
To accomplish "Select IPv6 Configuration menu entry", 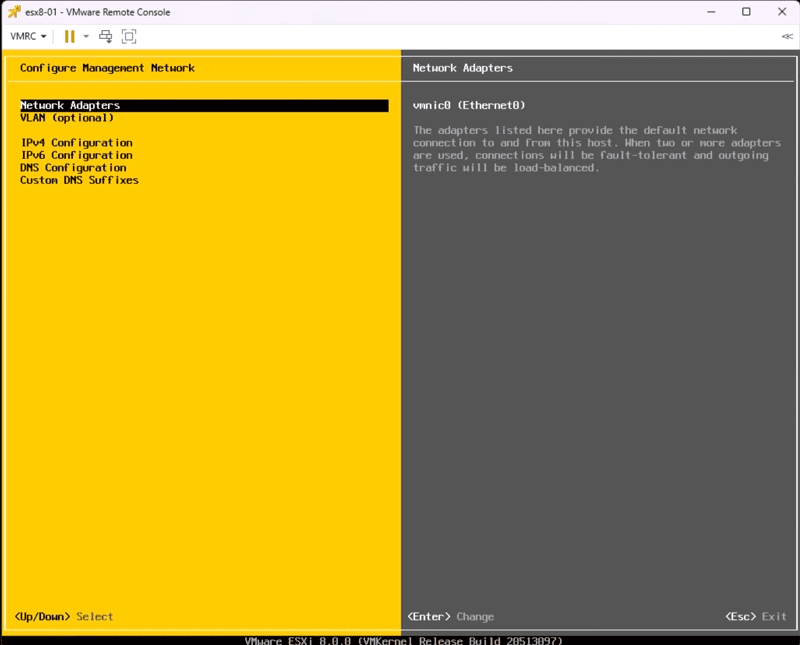I will pyautogui.click(x=77, y=155).
